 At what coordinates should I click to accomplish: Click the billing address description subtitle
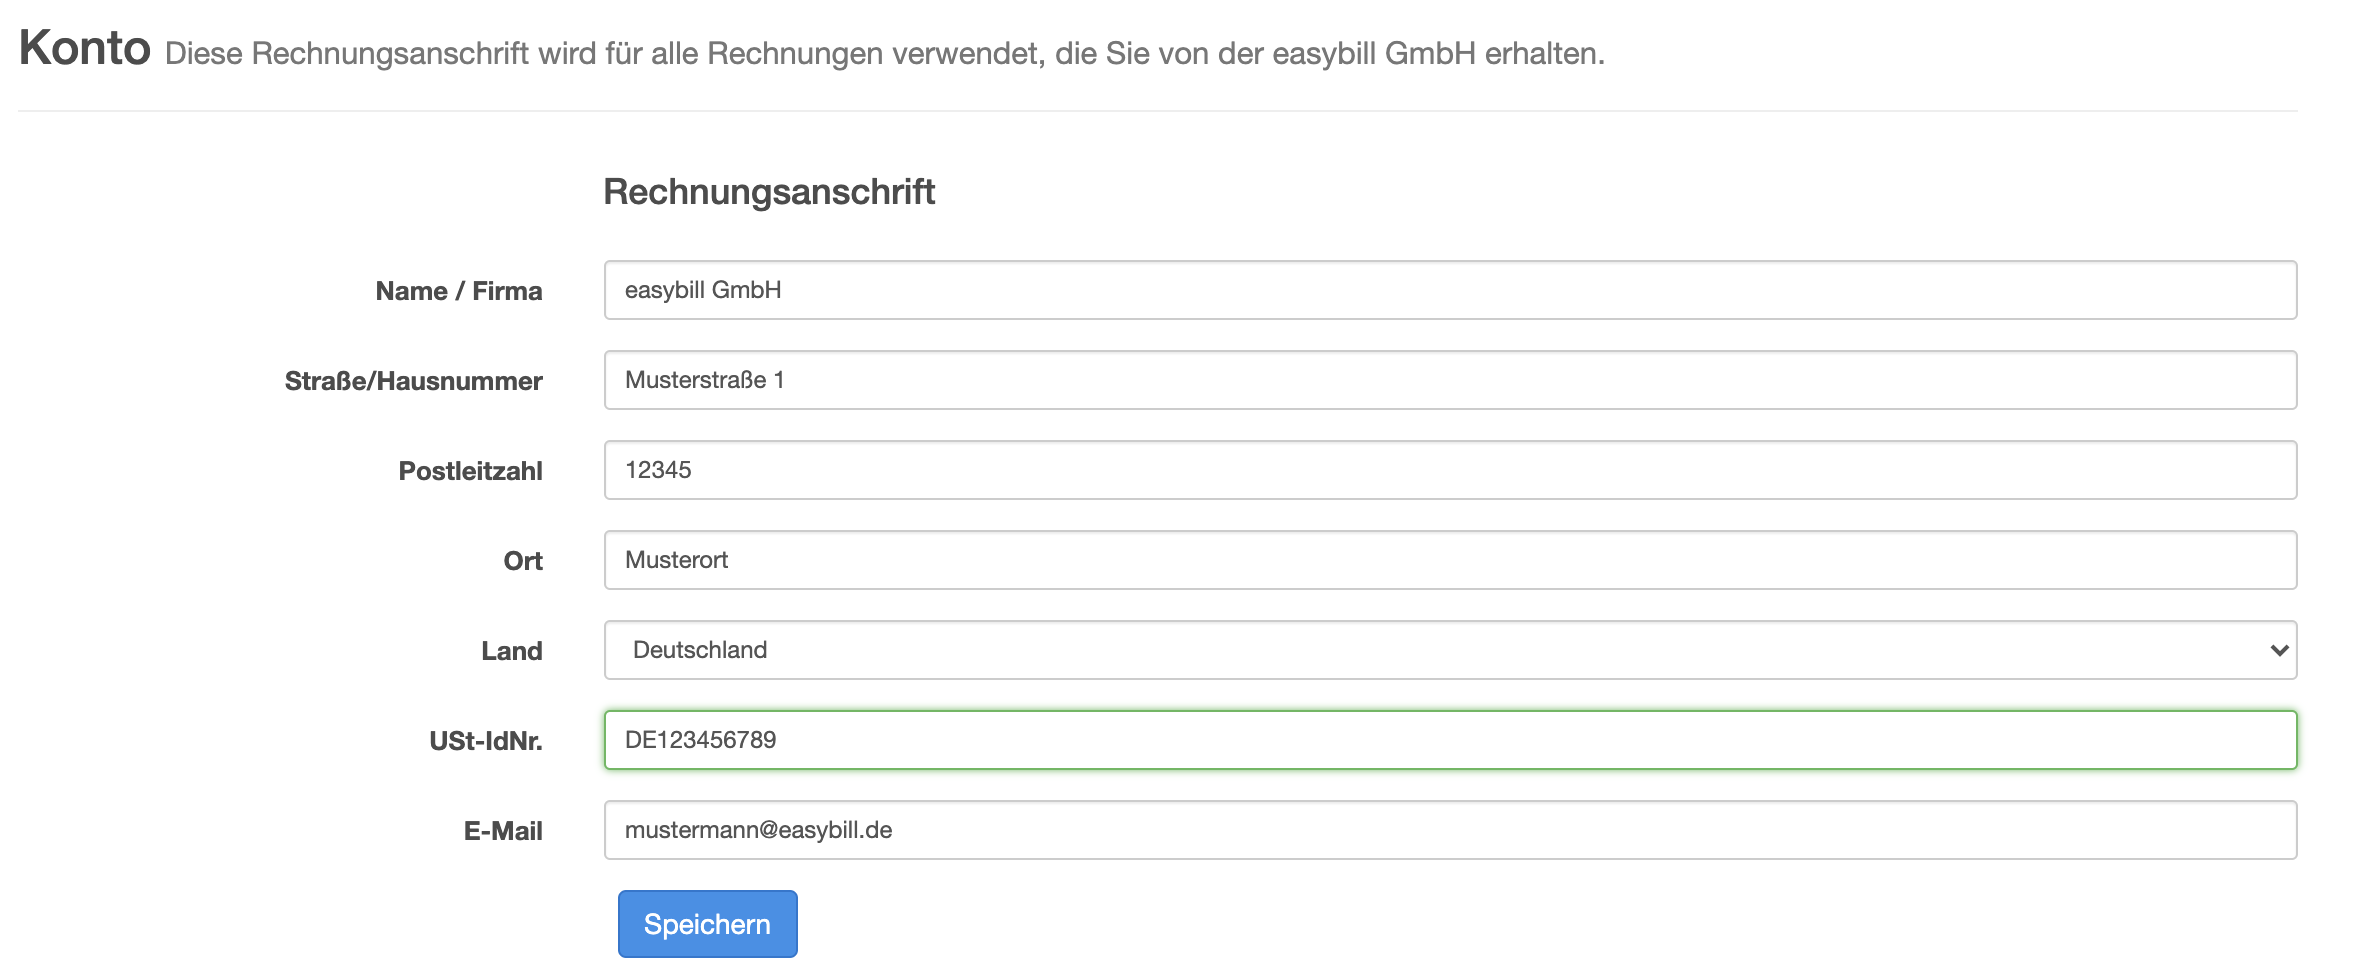(884, 54)
